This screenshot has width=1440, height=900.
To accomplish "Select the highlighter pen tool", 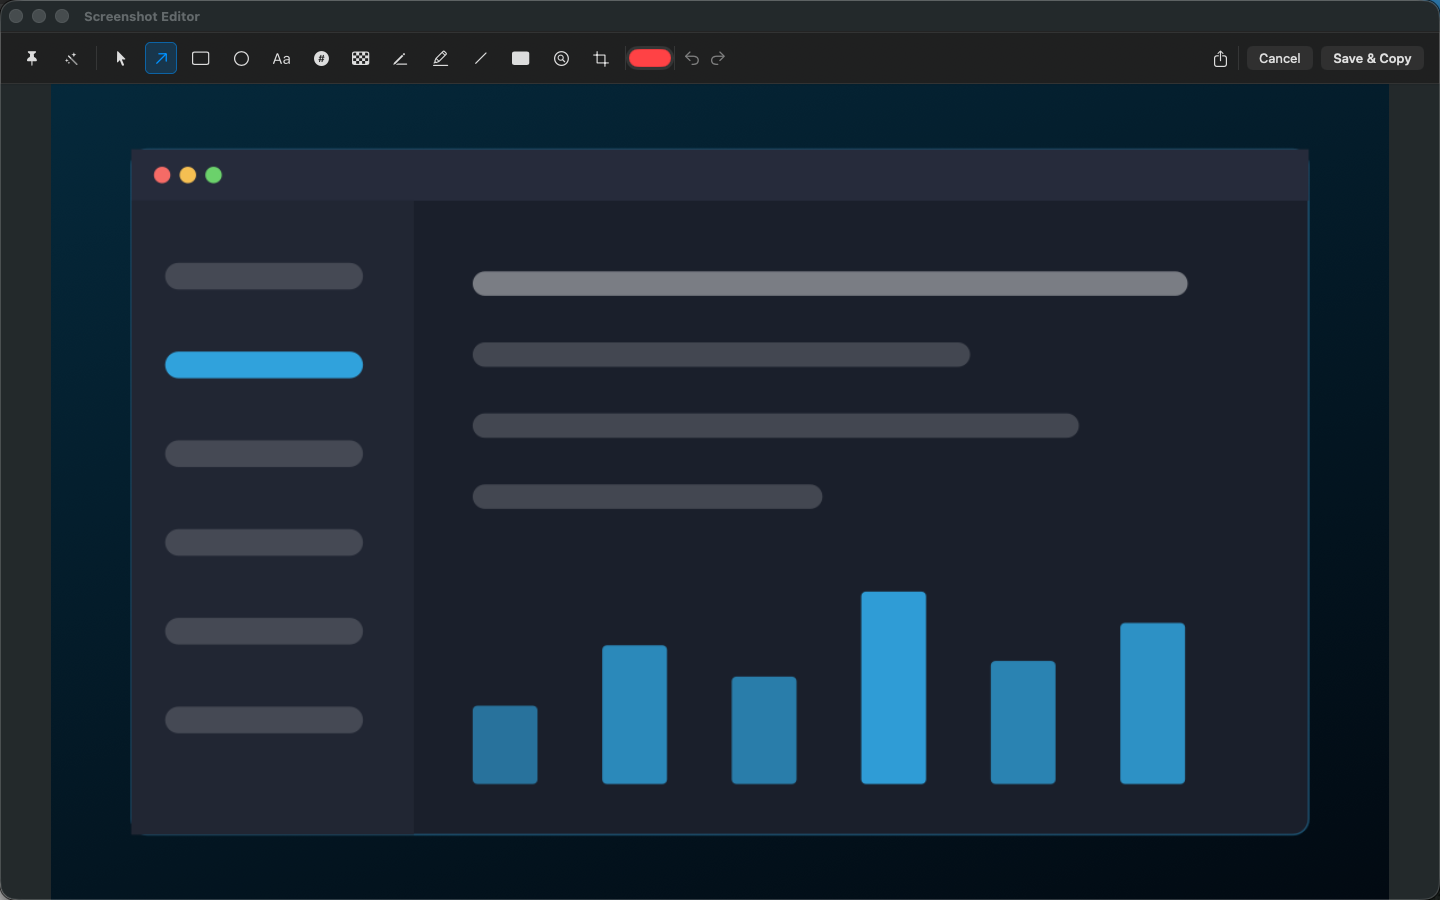I will [x=440, y=59].
